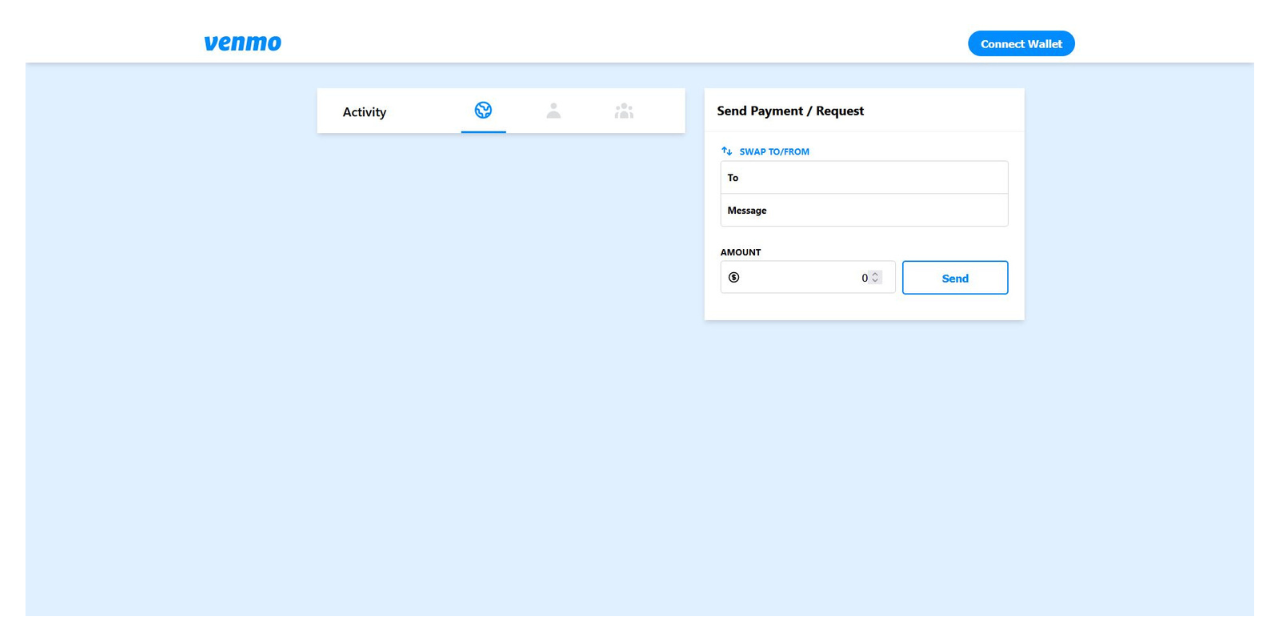Click the Message input field

[x=864, y=210]
